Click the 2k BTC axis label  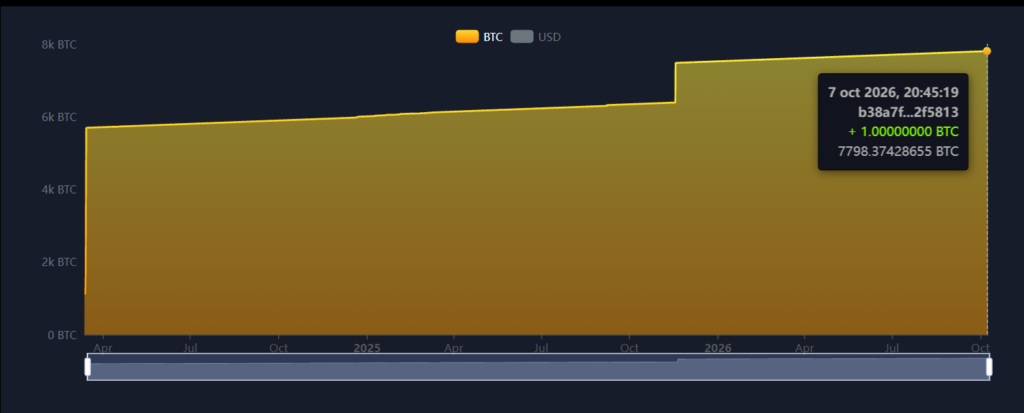59,263
